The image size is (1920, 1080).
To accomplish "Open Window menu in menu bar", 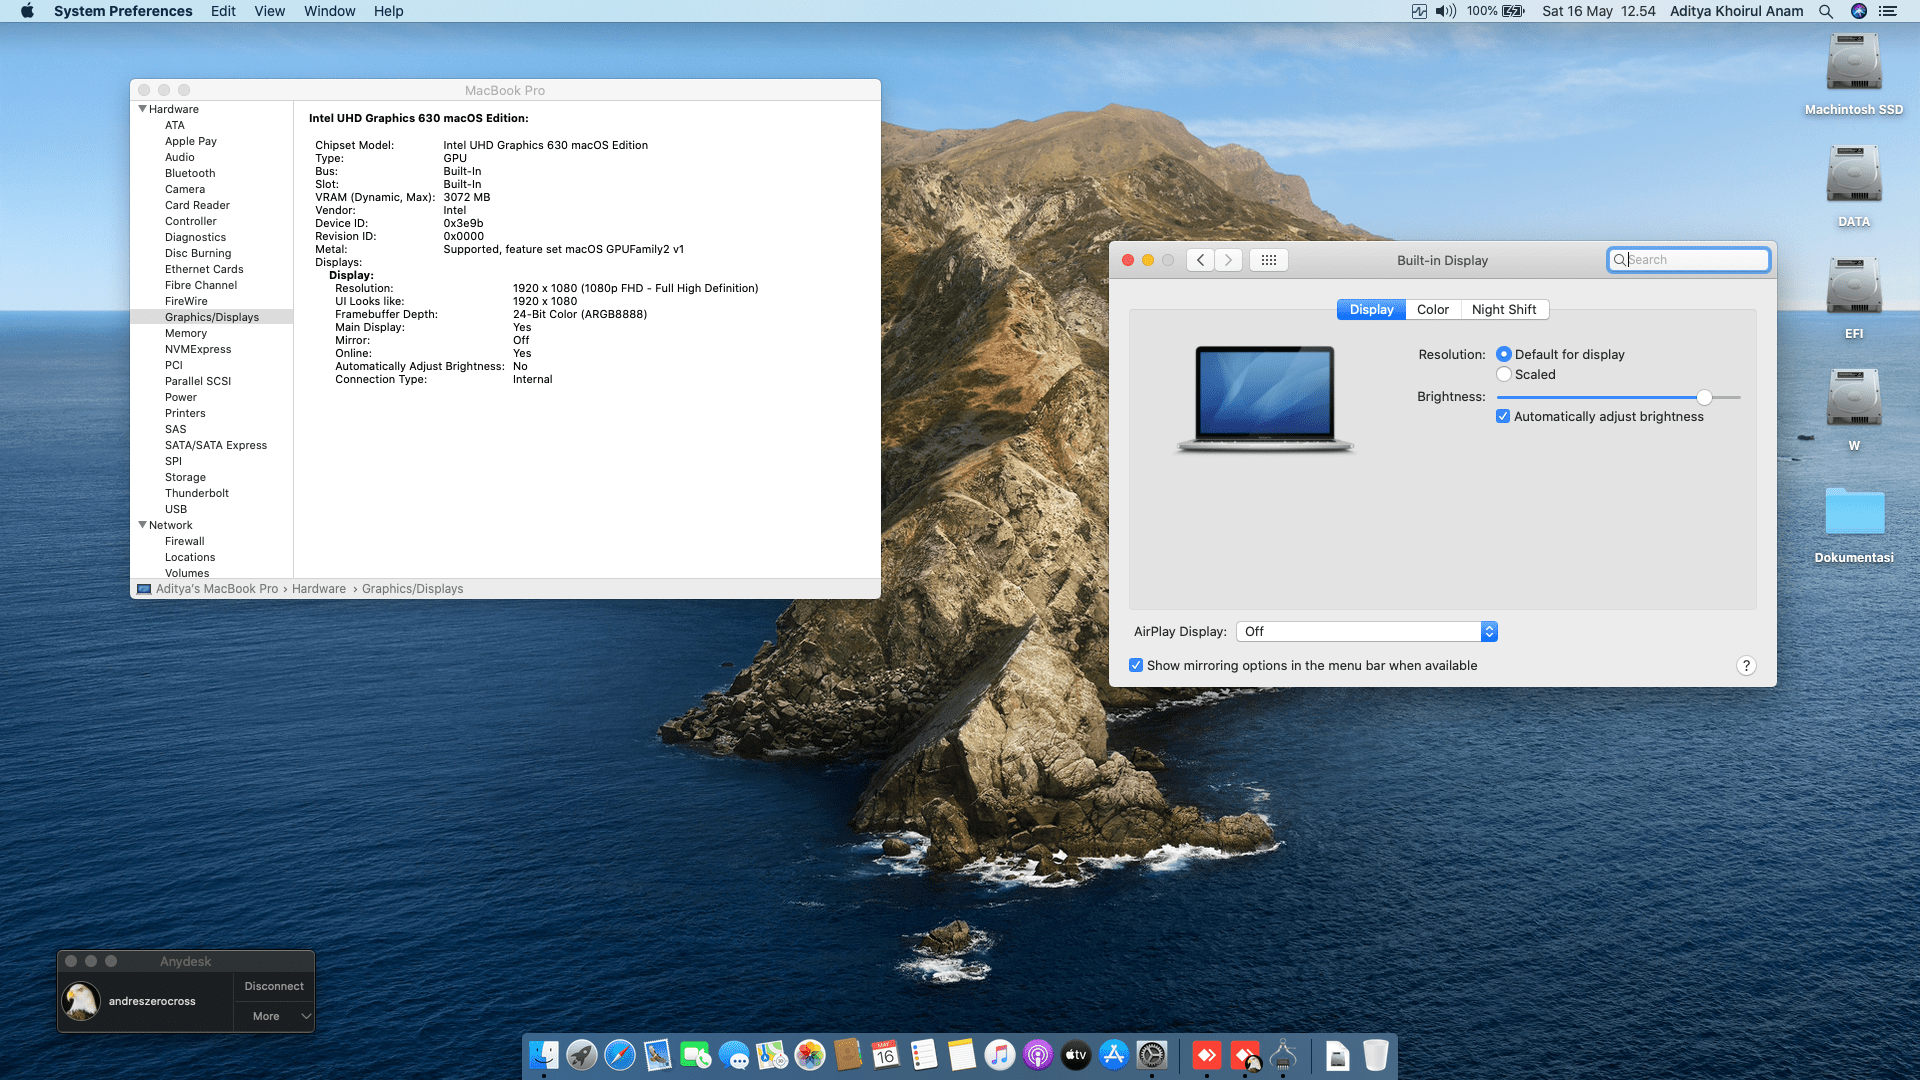I will [329, 11].
